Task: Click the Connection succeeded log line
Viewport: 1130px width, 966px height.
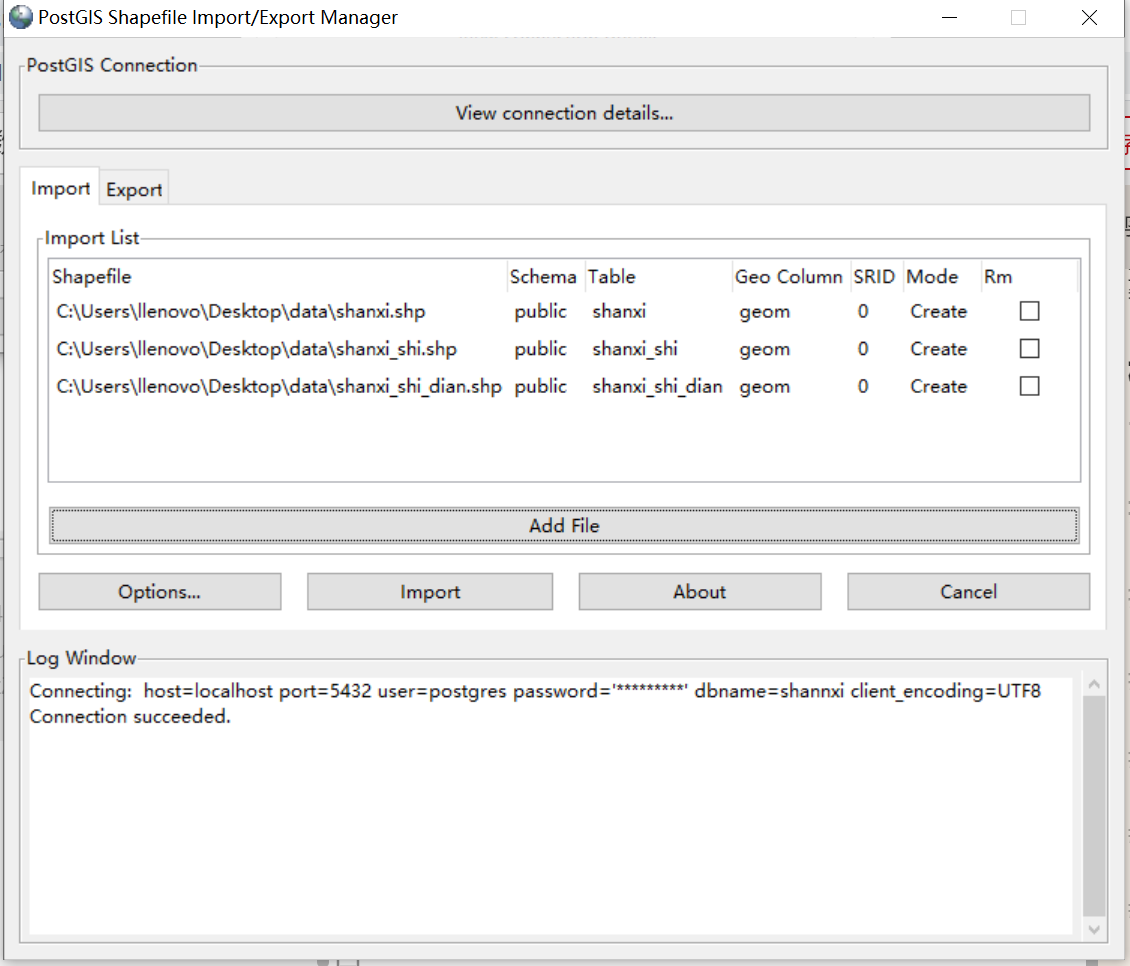Action: 130,717
